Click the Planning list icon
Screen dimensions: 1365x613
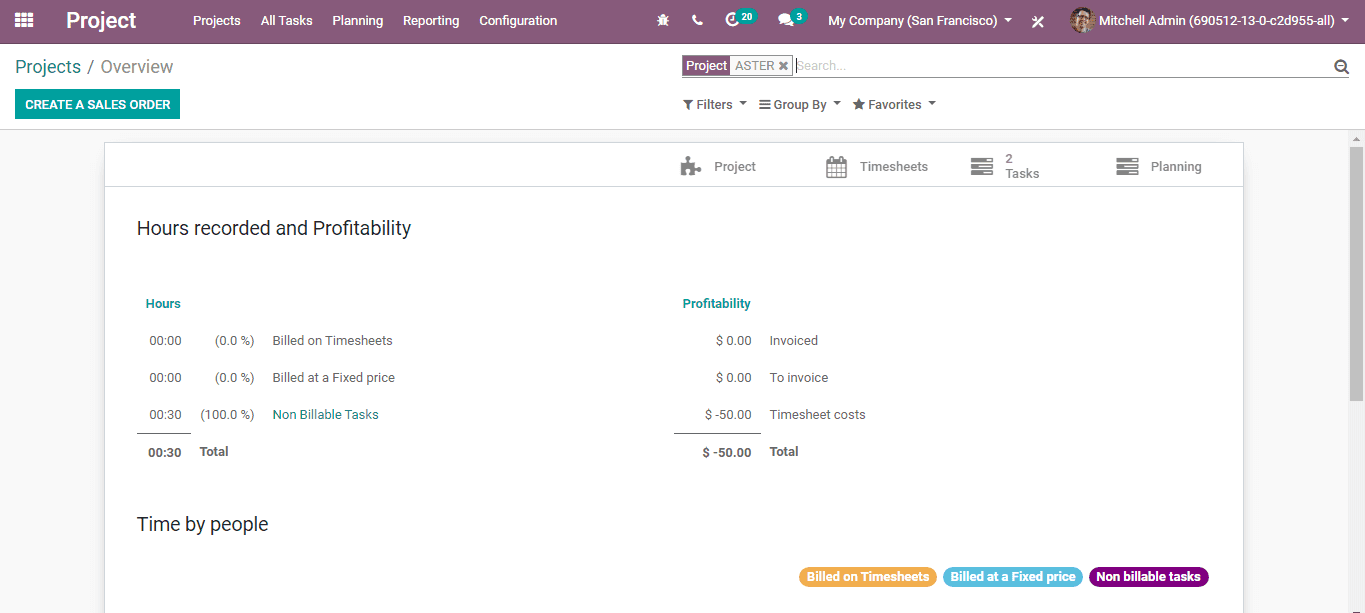1127,167
